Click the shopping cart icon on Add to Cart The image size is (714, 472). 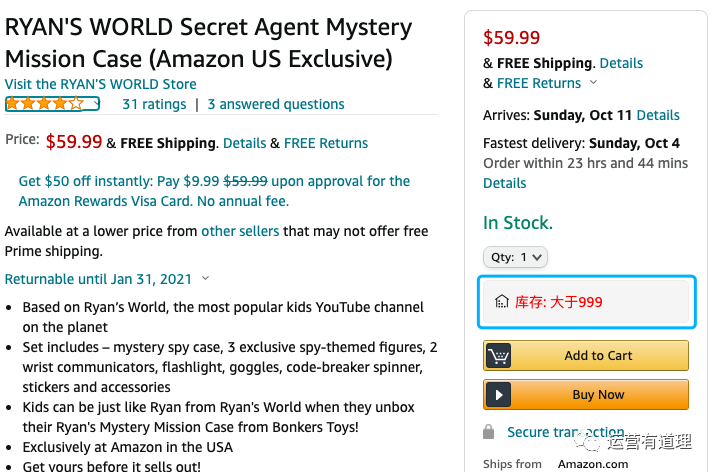[498, 356]
